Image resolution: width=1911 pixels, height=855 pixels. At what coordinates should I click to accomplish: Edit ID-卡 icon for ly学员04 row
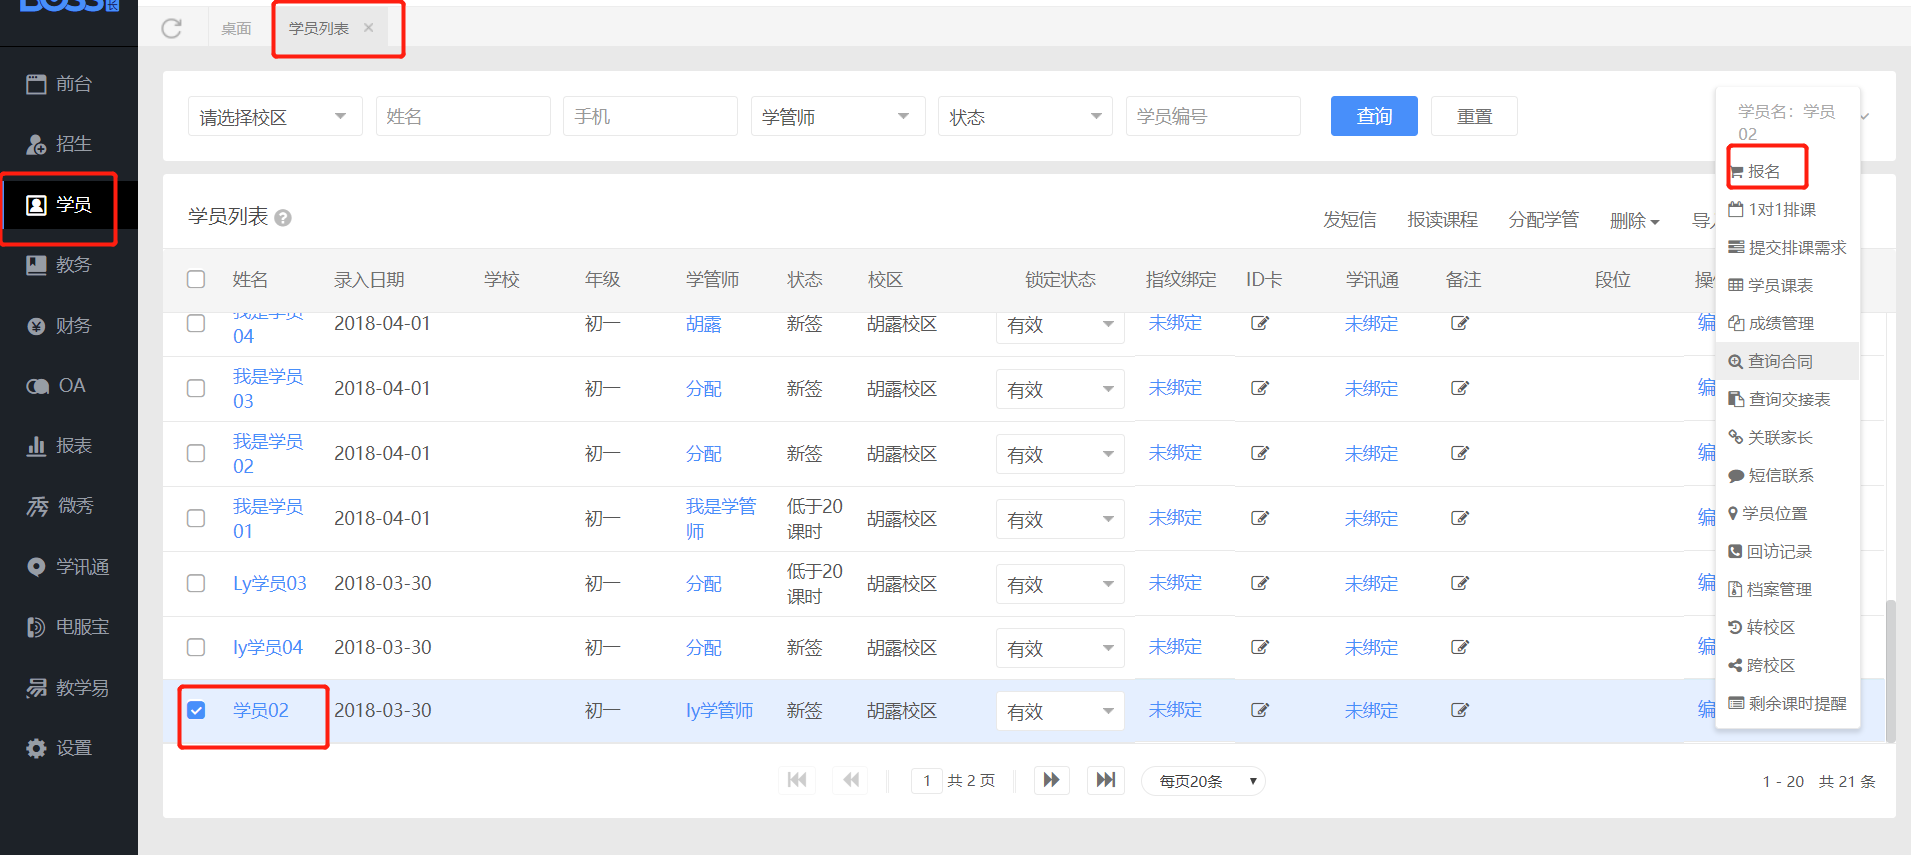(x=1260, y=647)
